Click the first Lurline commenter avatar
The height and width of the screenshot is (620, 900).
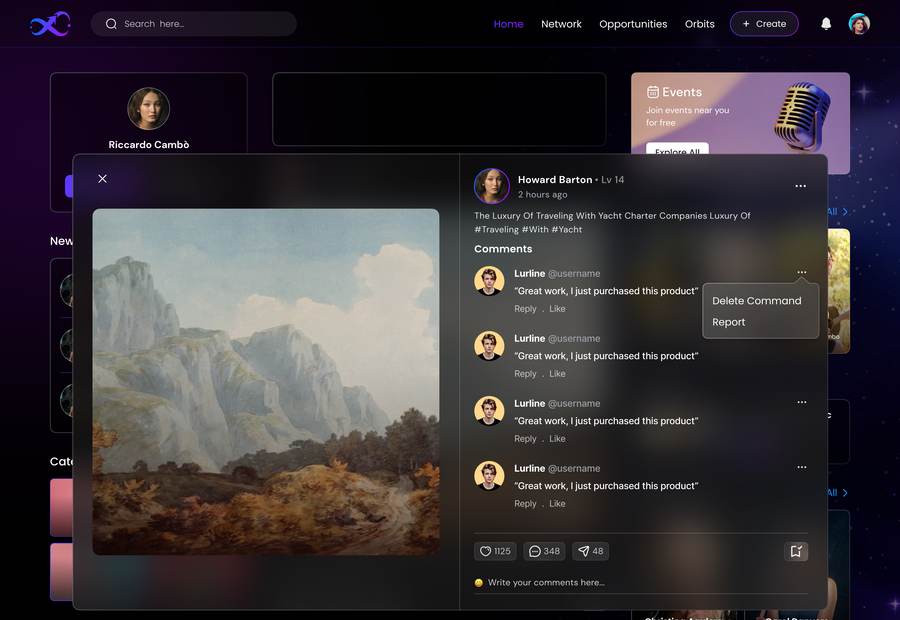(x=489, y=281)
